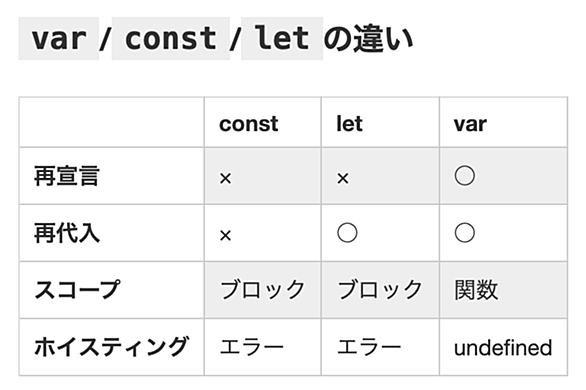
Task: Click the circle mark for var 再代入
Action: click(x=465, y=233)
